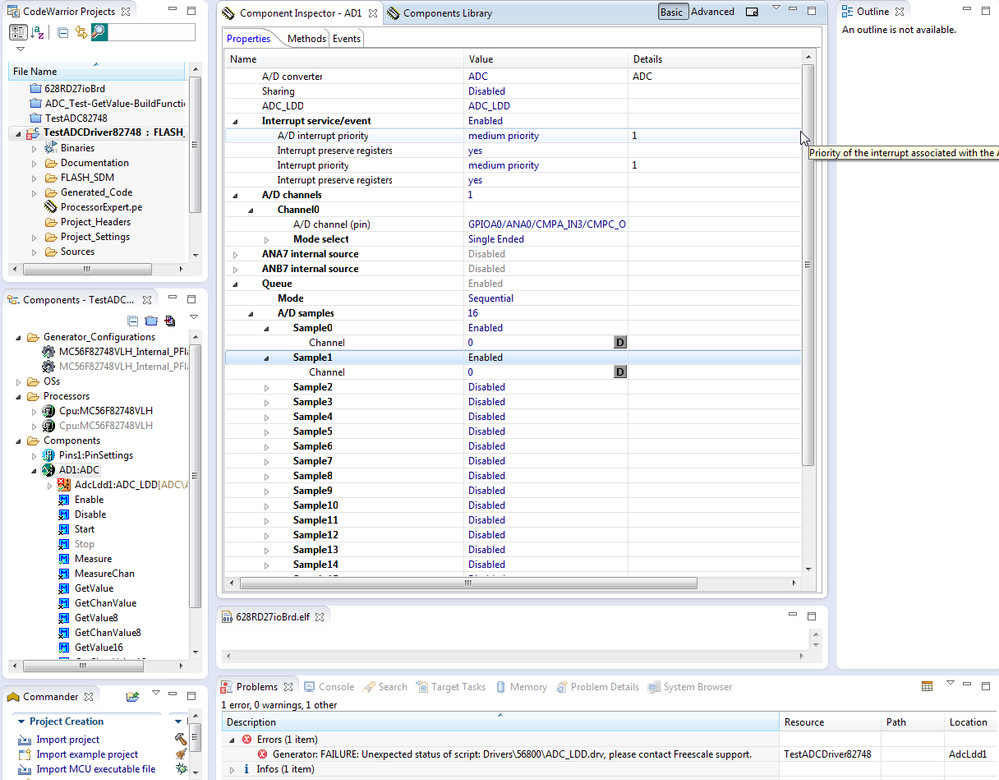The height and width of the screenshot is (780, 999).
Task: Open the search magnifier in Projects toolbar
Action: [x=97, y=33]
